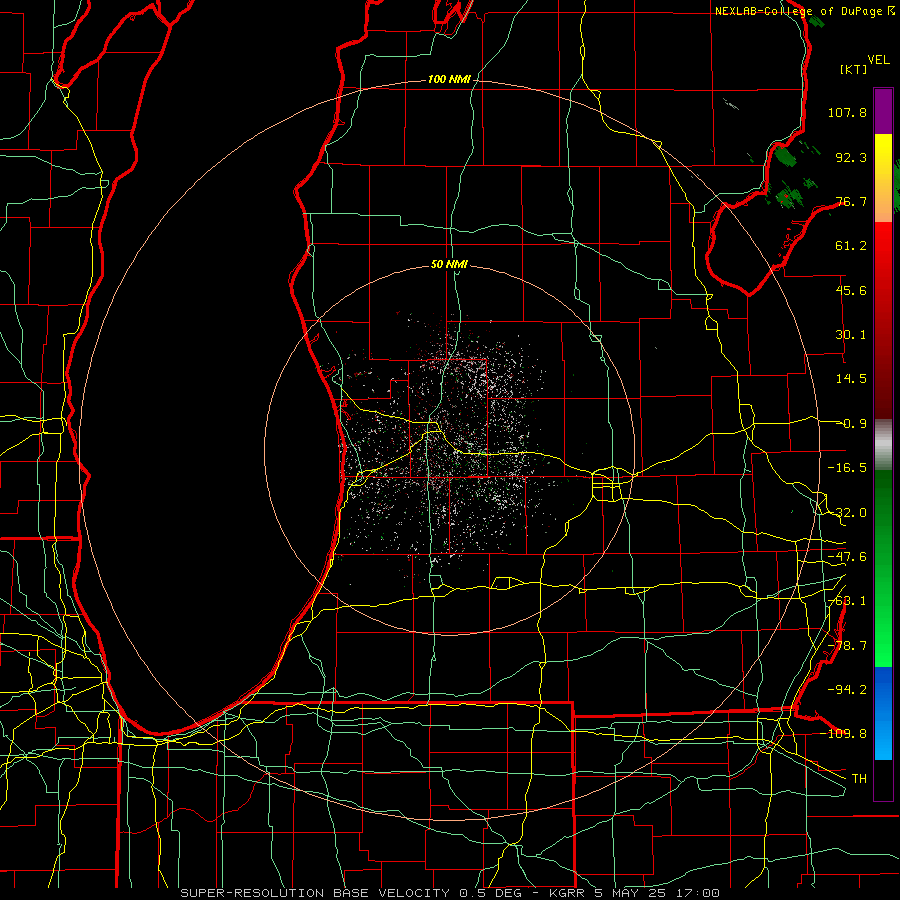Select the 76.7 value on velocity scale
This screenshot has width=900, height=900.
851,201
